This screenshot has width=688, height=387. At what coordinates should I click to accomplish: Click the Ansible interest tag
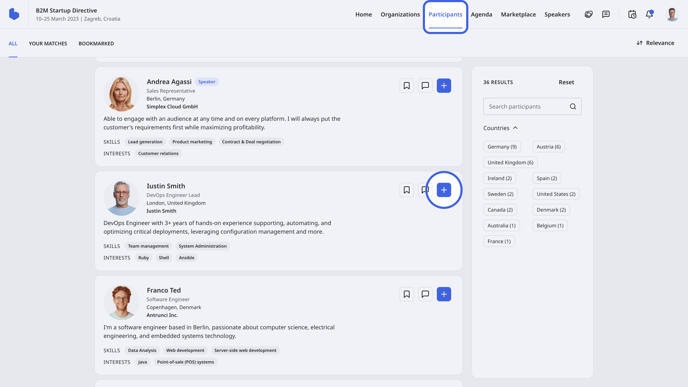click(186, 258)
